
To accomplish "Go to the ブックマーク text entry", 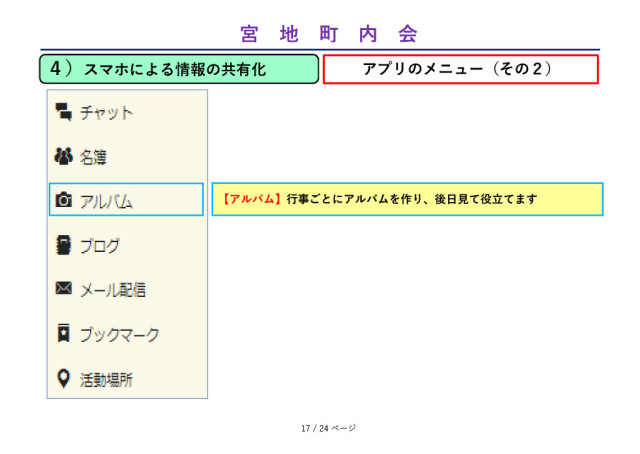I will click(x=119, y=335).
